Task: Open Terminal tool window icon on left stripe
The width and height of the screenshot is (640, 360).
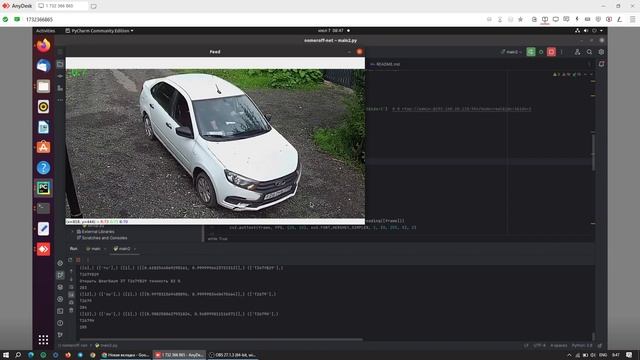Action: (60, 311)
